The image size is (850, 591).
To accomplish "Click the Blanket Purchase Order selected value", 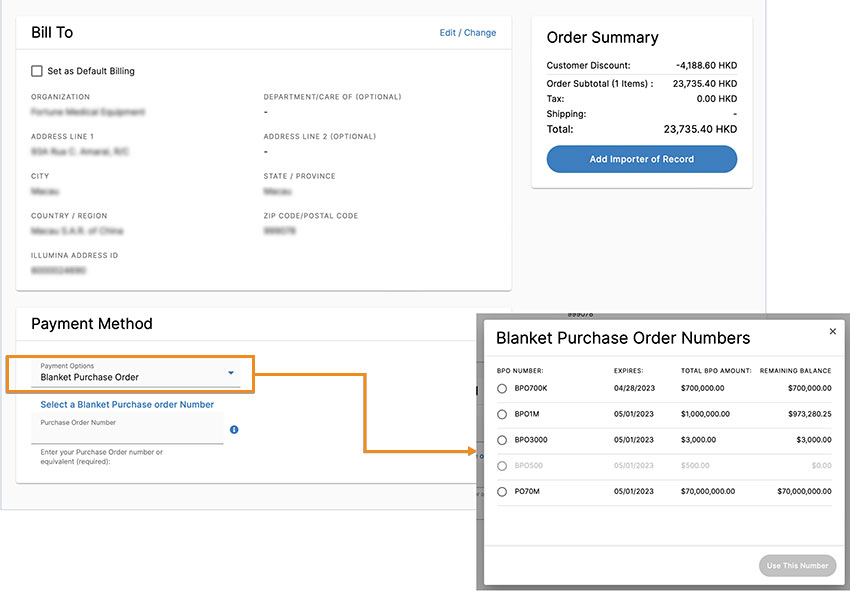I will tap(90, 378).
